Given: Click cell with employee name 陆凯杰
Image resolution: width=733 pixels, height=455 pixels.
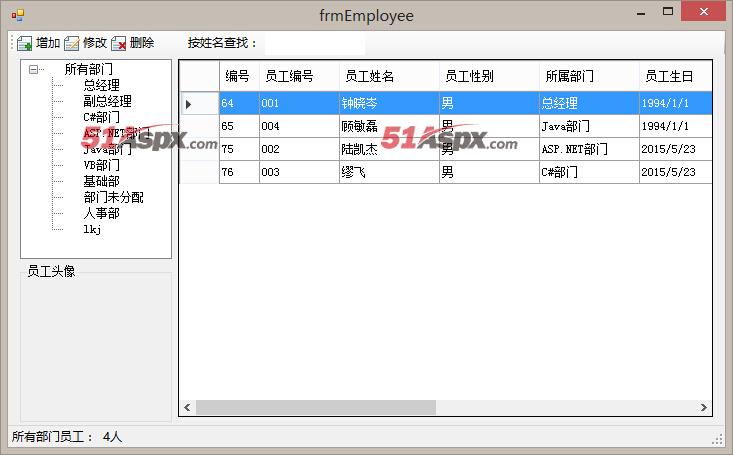Looking at the screenshot, I should pyautogui.click(x=389, y=149).
